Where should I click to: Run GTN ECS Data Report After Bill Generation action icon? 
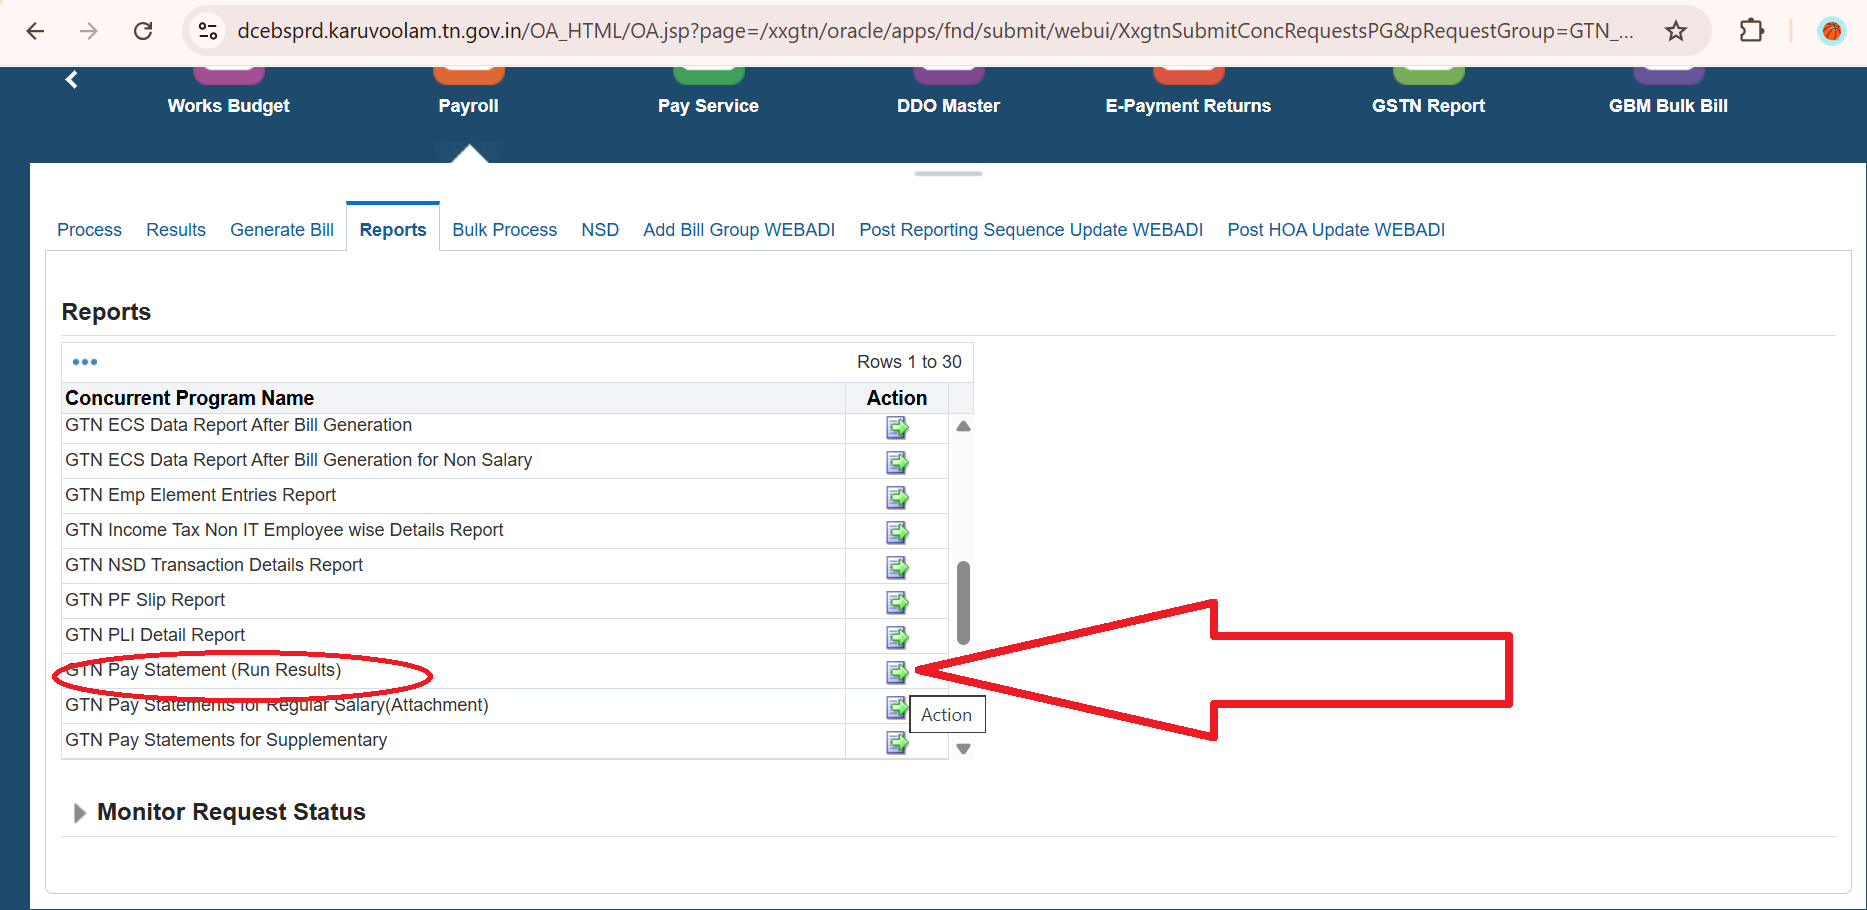click(x=897, y=428)
